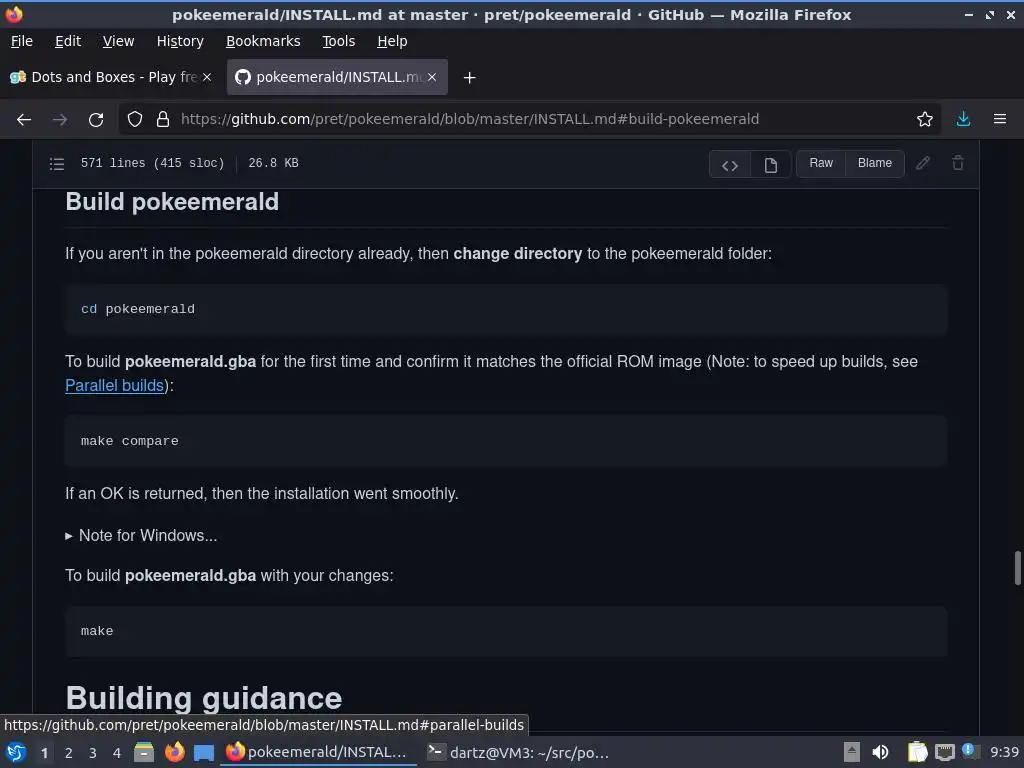The width and height of the screenshot is (1024, 768).
Task: Click the page vertical scrollbar thumb
Action: point(1017,568)
